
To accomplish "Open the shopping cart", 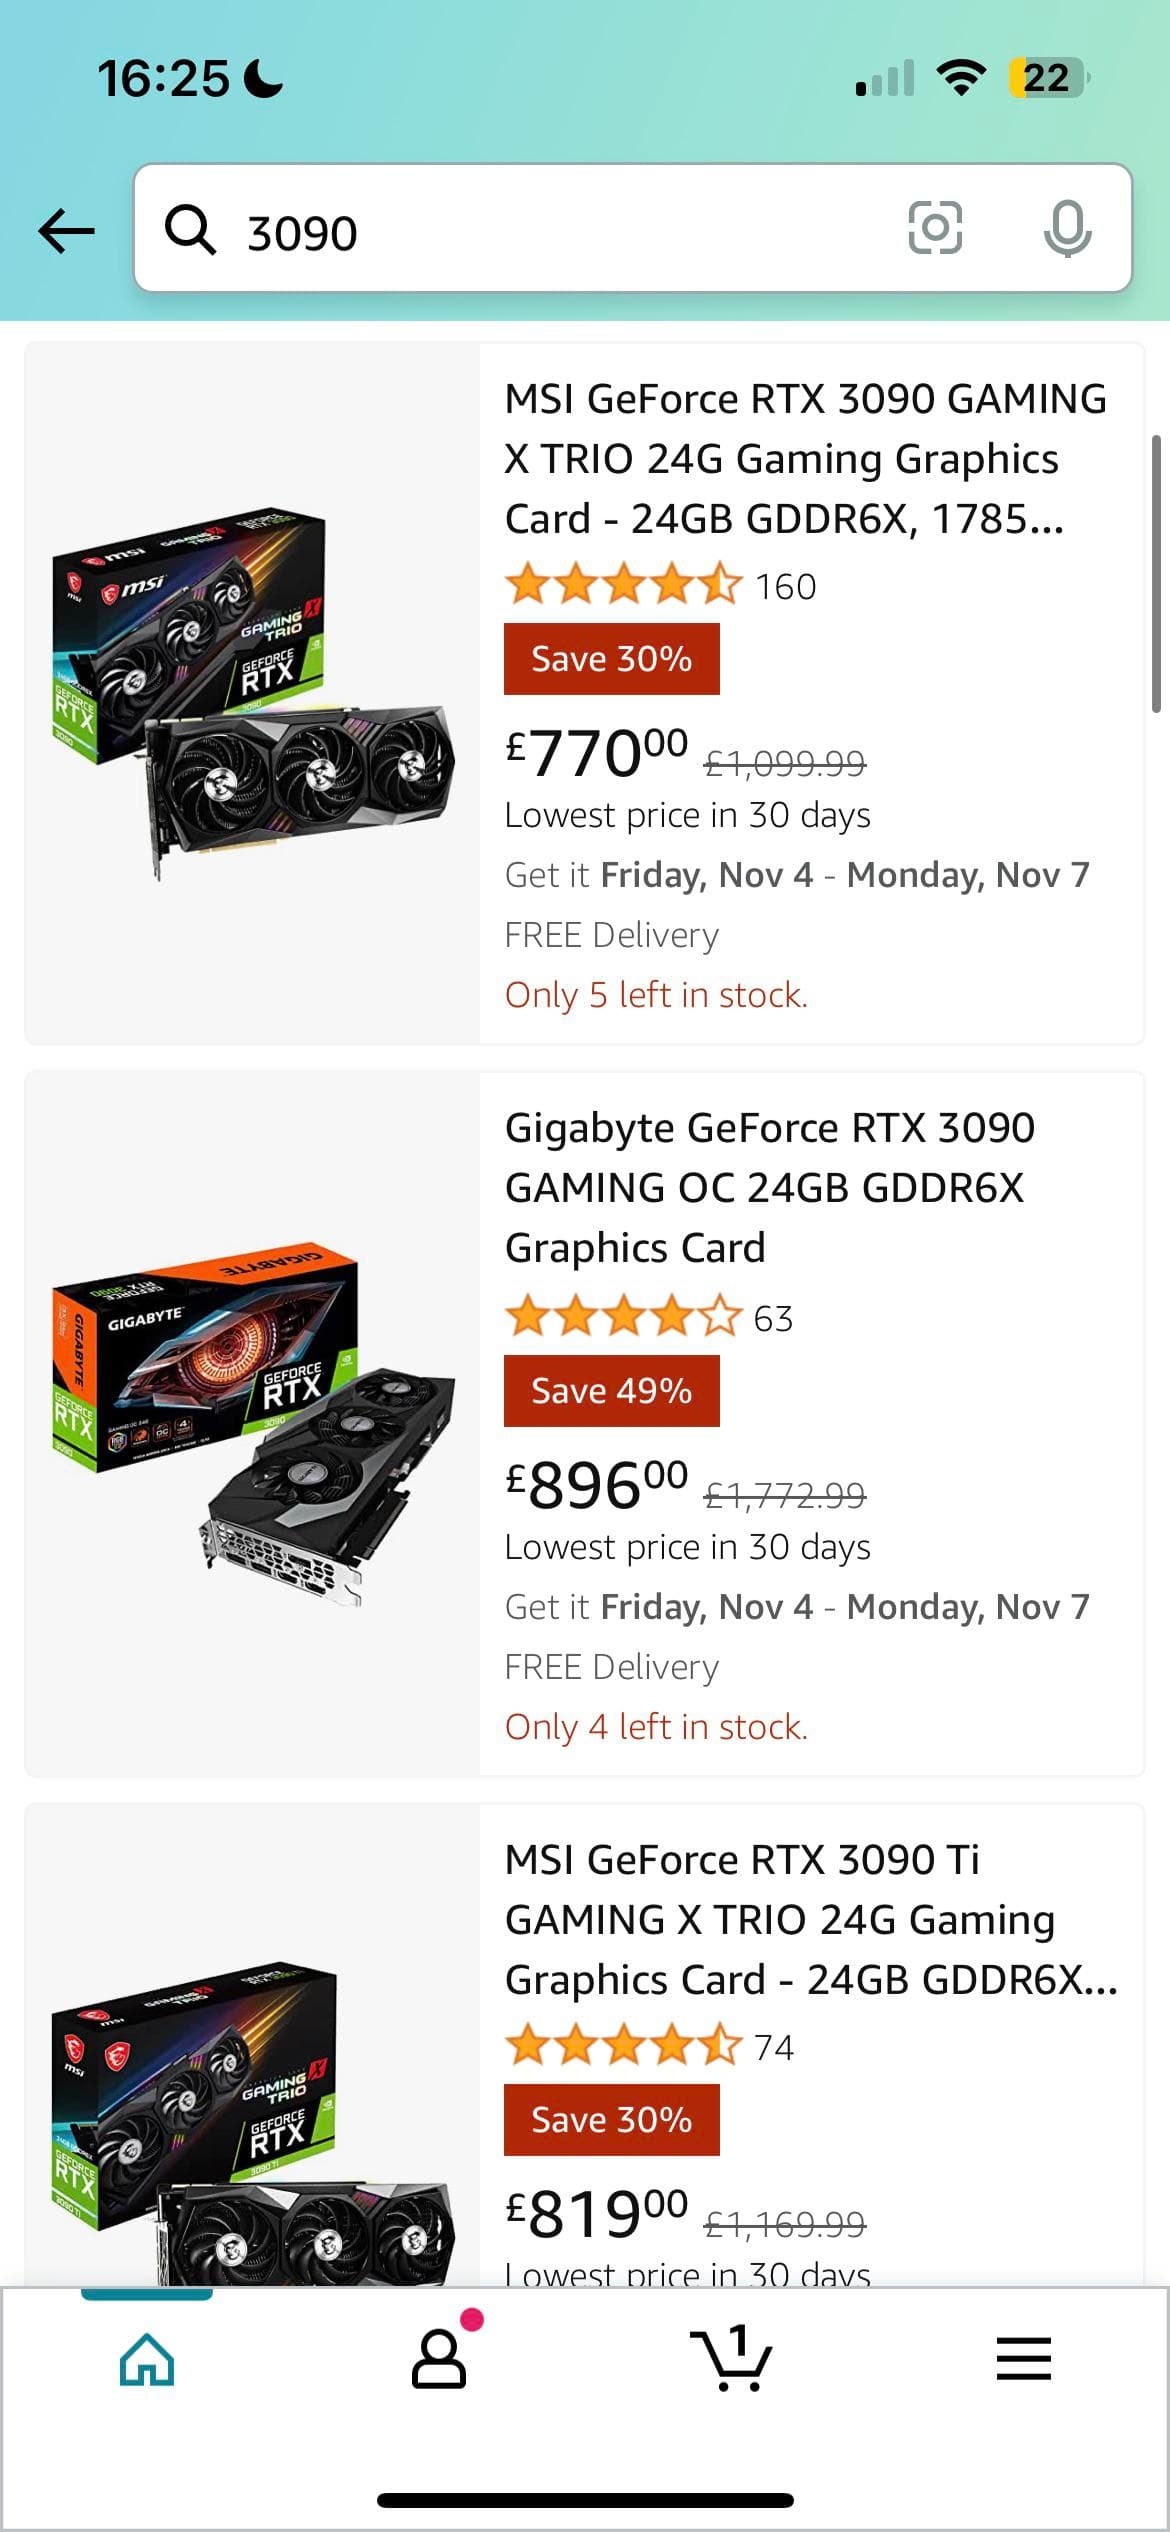I will (731, 2360).
